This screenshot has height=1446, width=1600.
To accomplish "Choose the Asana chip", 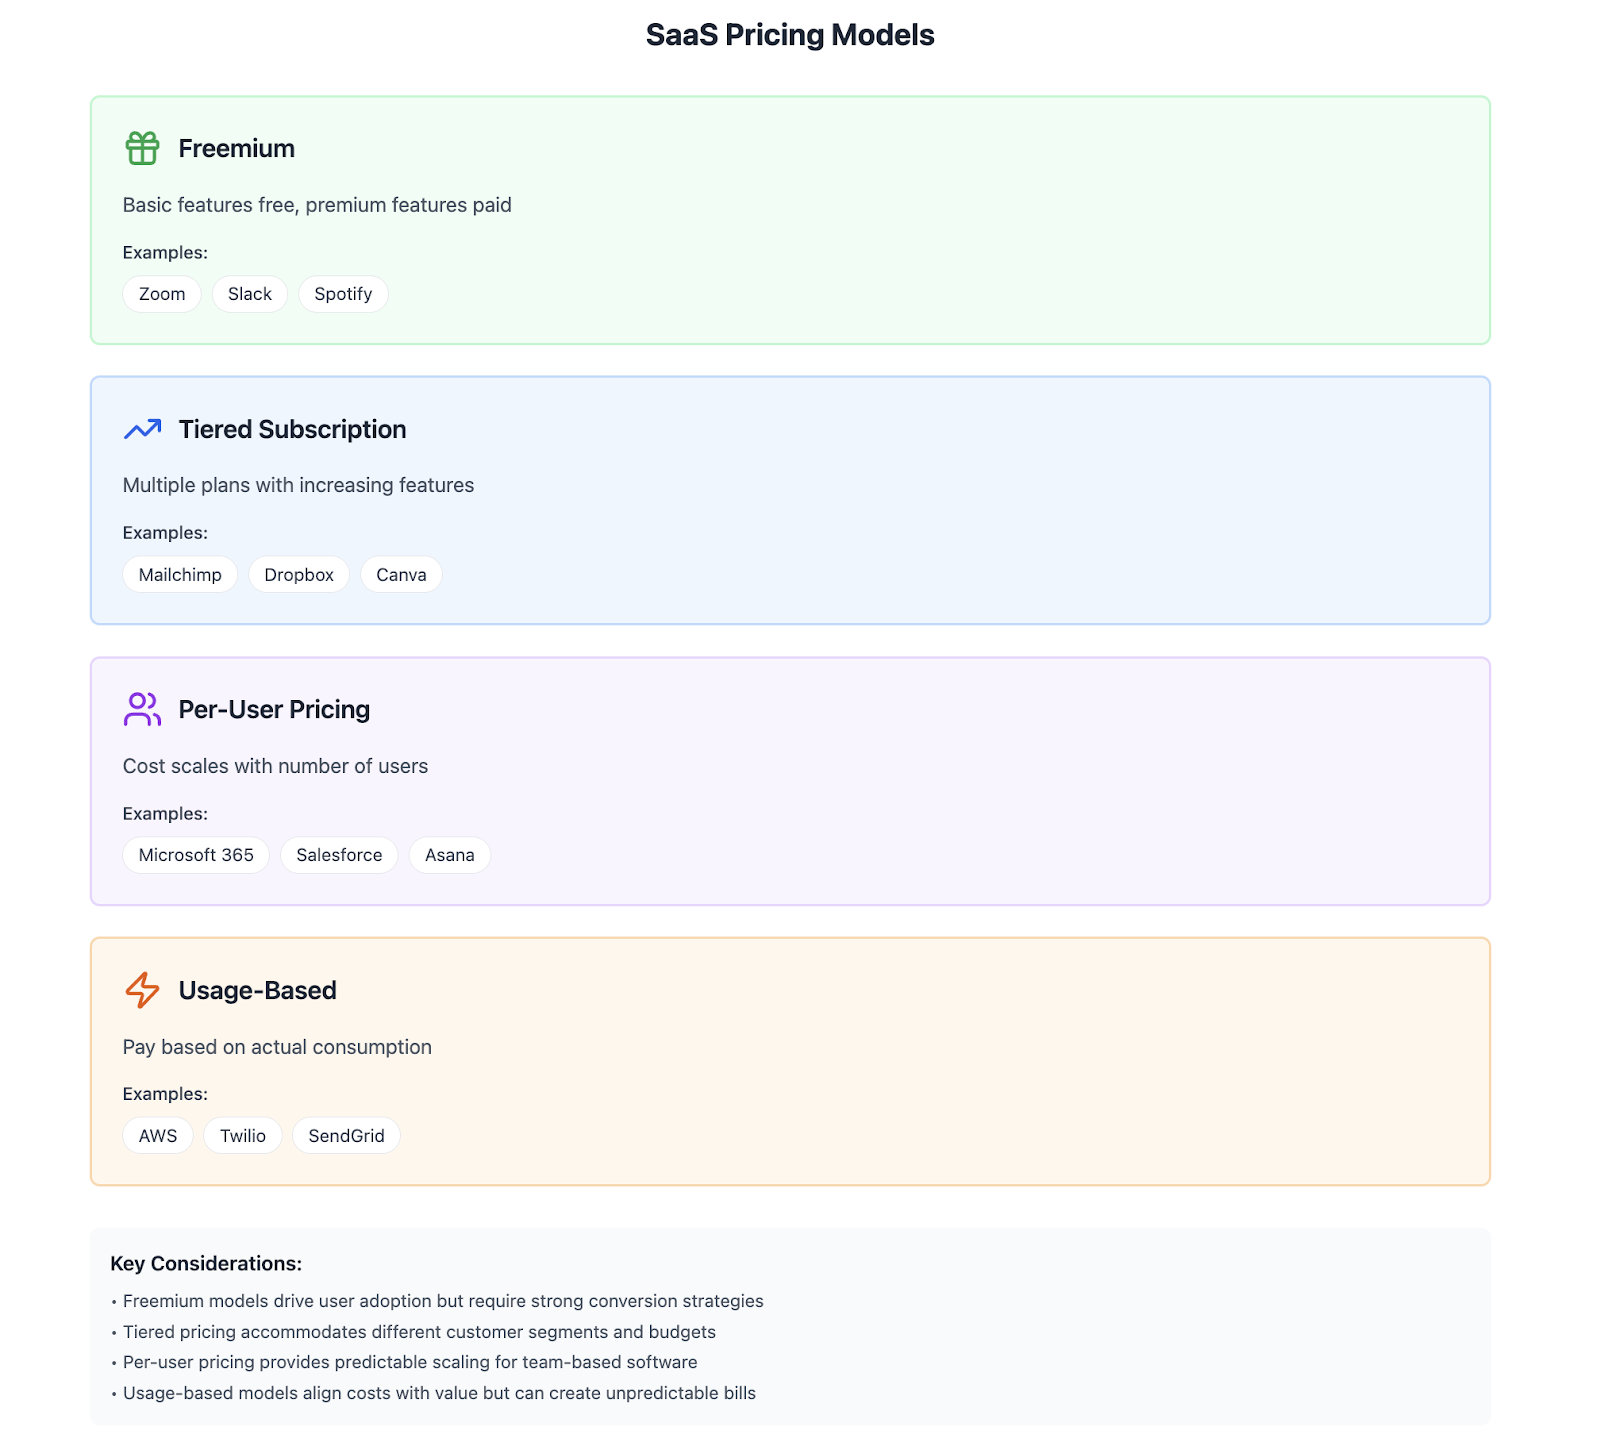I will (450, 855).
